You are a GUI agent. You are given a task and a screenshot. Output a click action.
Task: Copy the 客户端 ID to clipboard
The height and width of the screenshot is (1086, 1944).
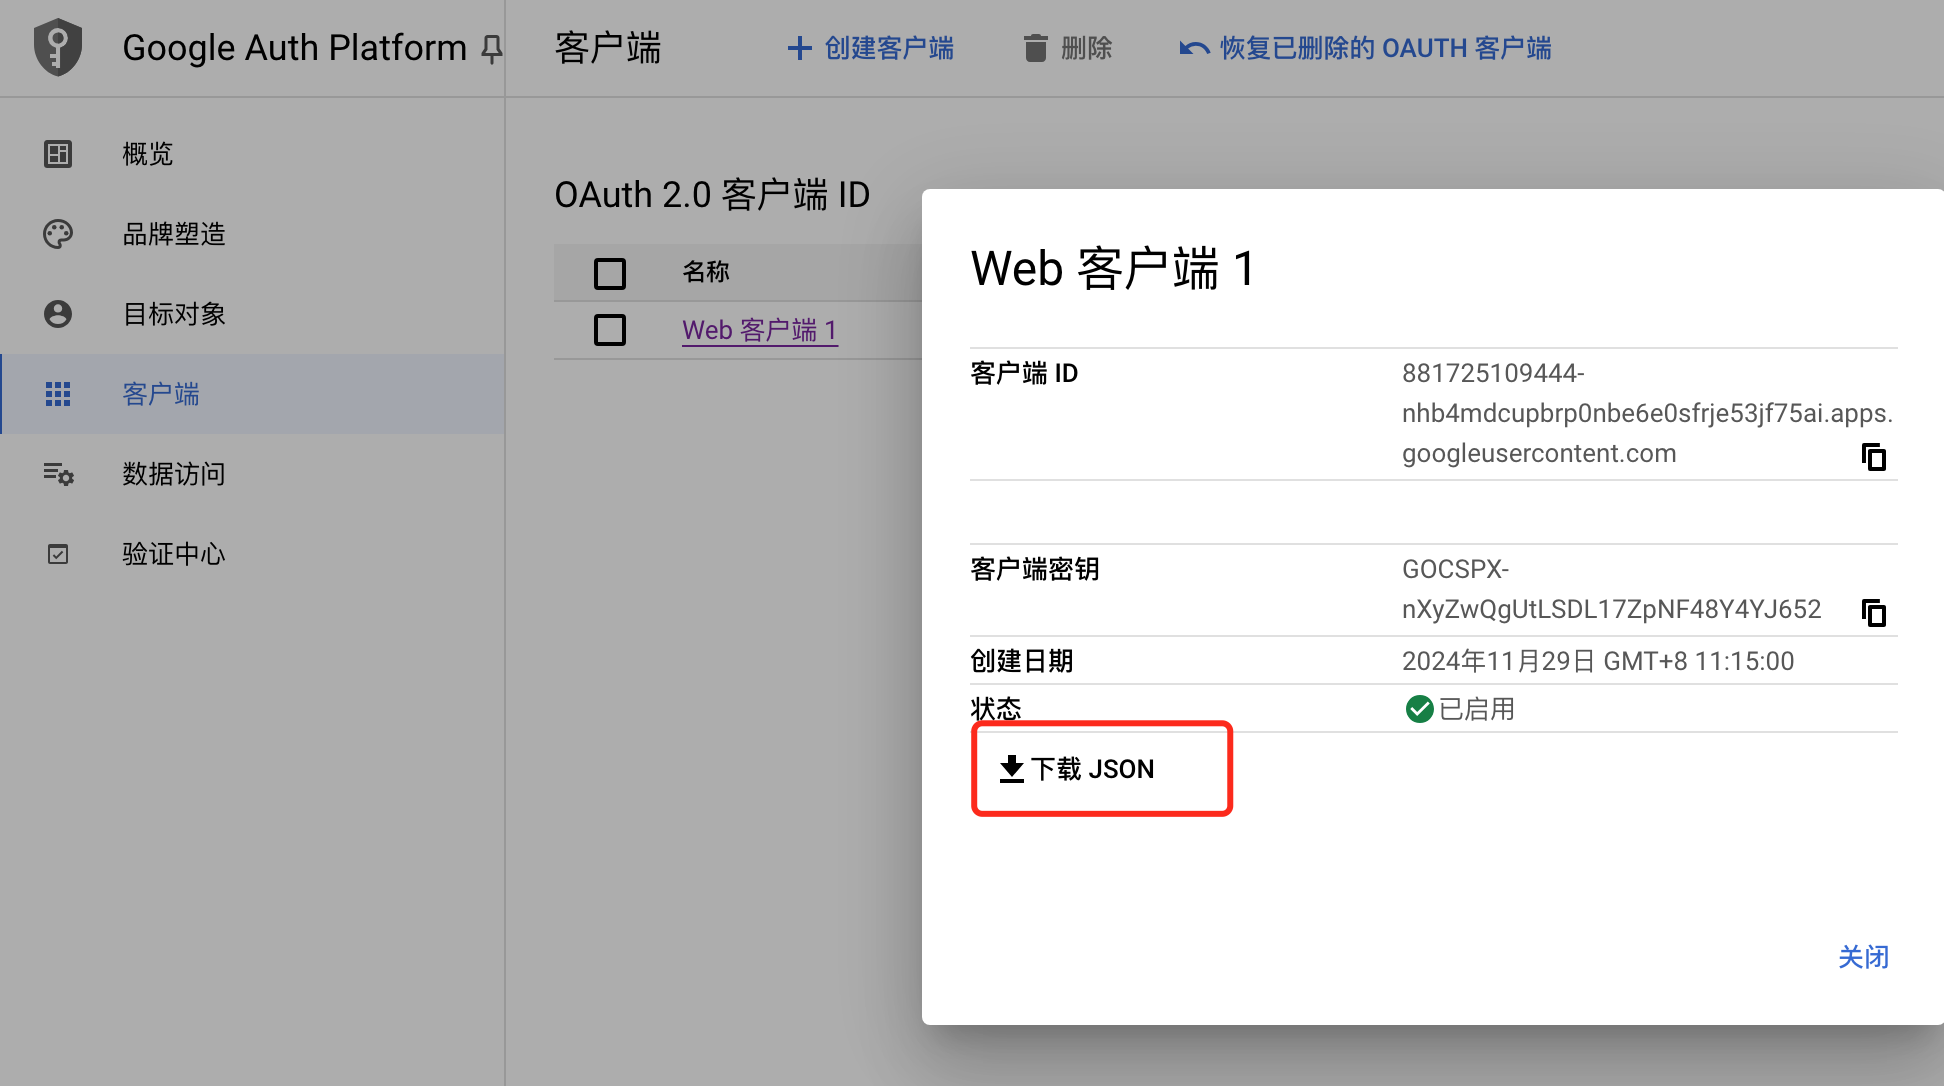[1874, 457]
